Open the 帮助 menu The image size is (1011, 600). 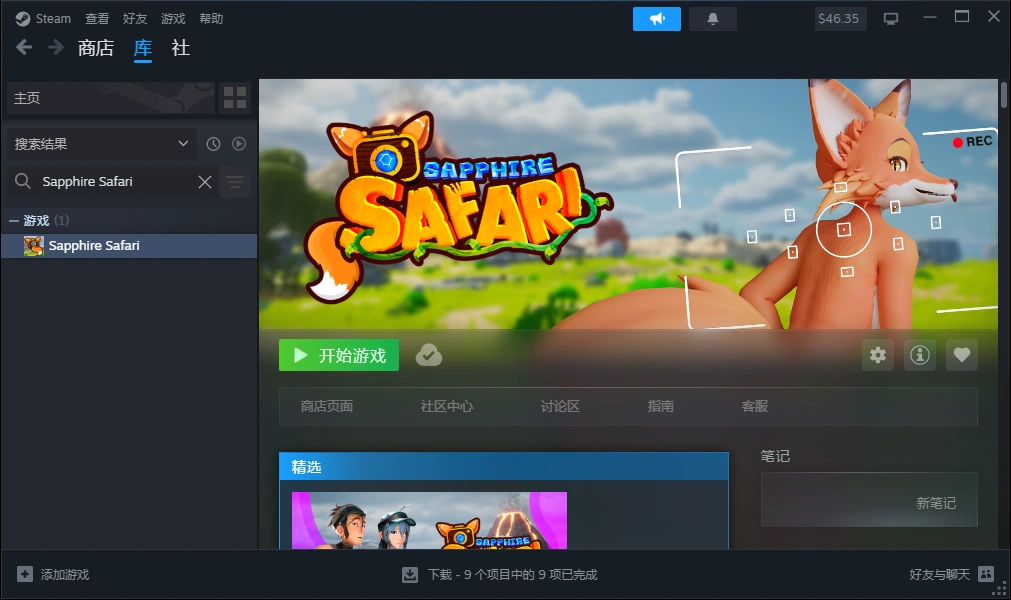[x=211, y=19]
